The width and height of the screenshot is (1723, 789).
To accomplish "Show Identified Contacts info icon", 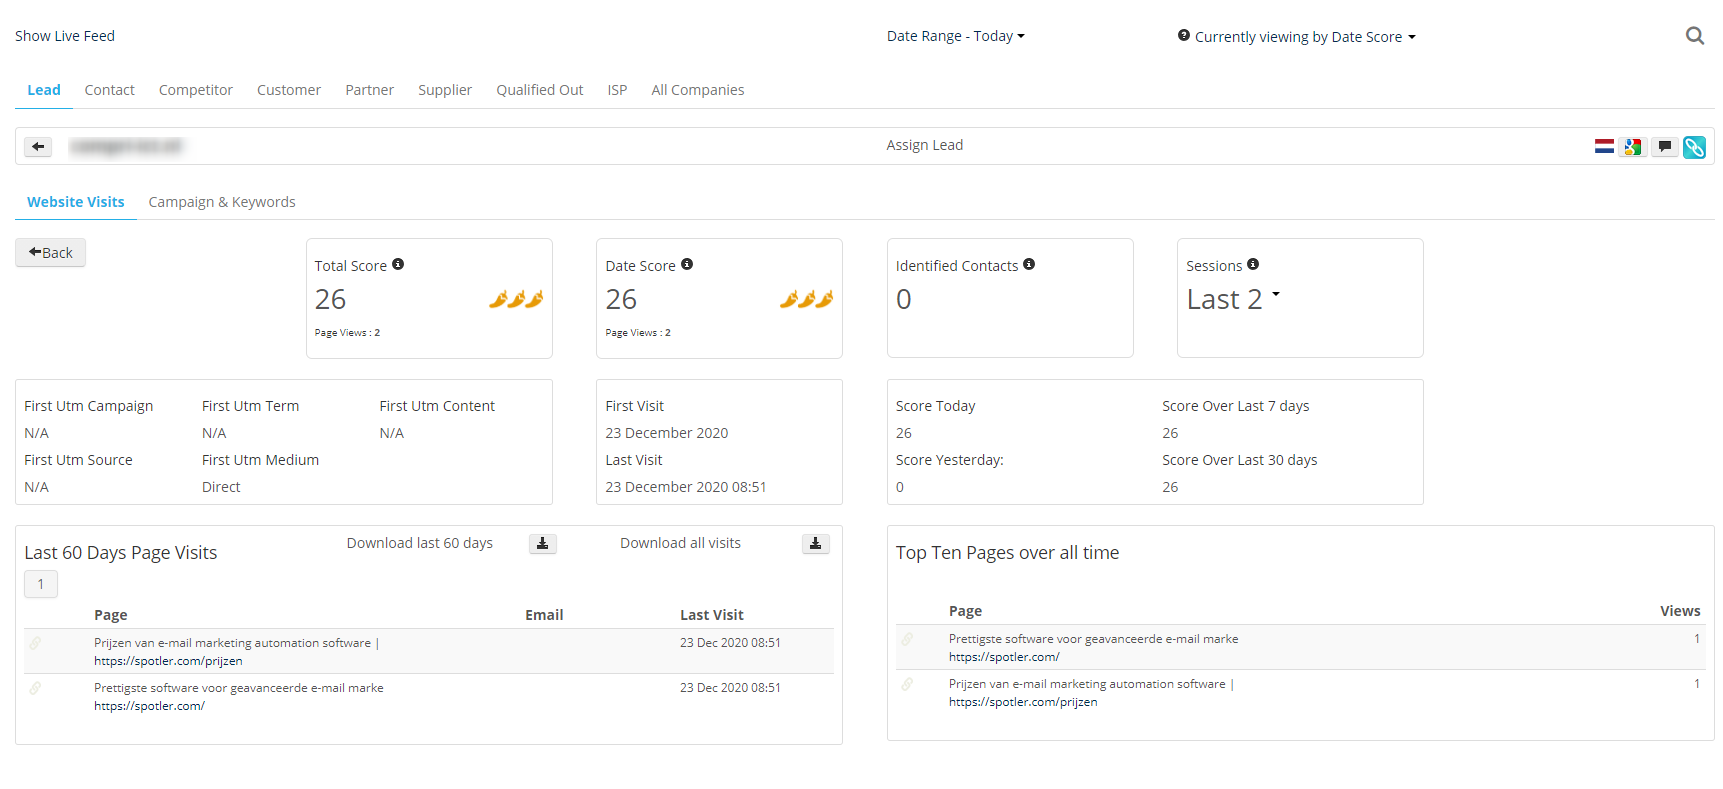I will tap(1029, 264).
